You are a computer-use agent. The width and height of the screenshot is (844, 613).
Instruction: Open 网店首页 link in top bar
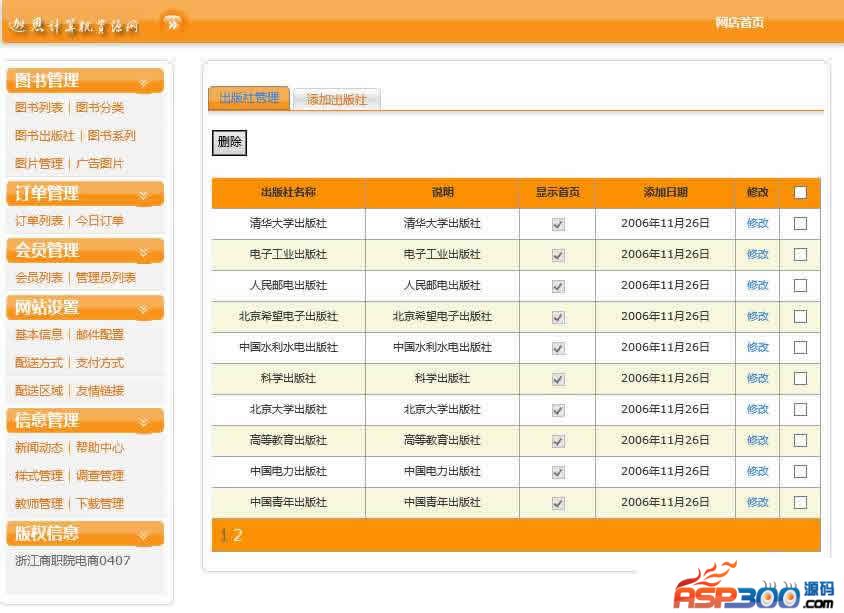[x=739, y=22]
